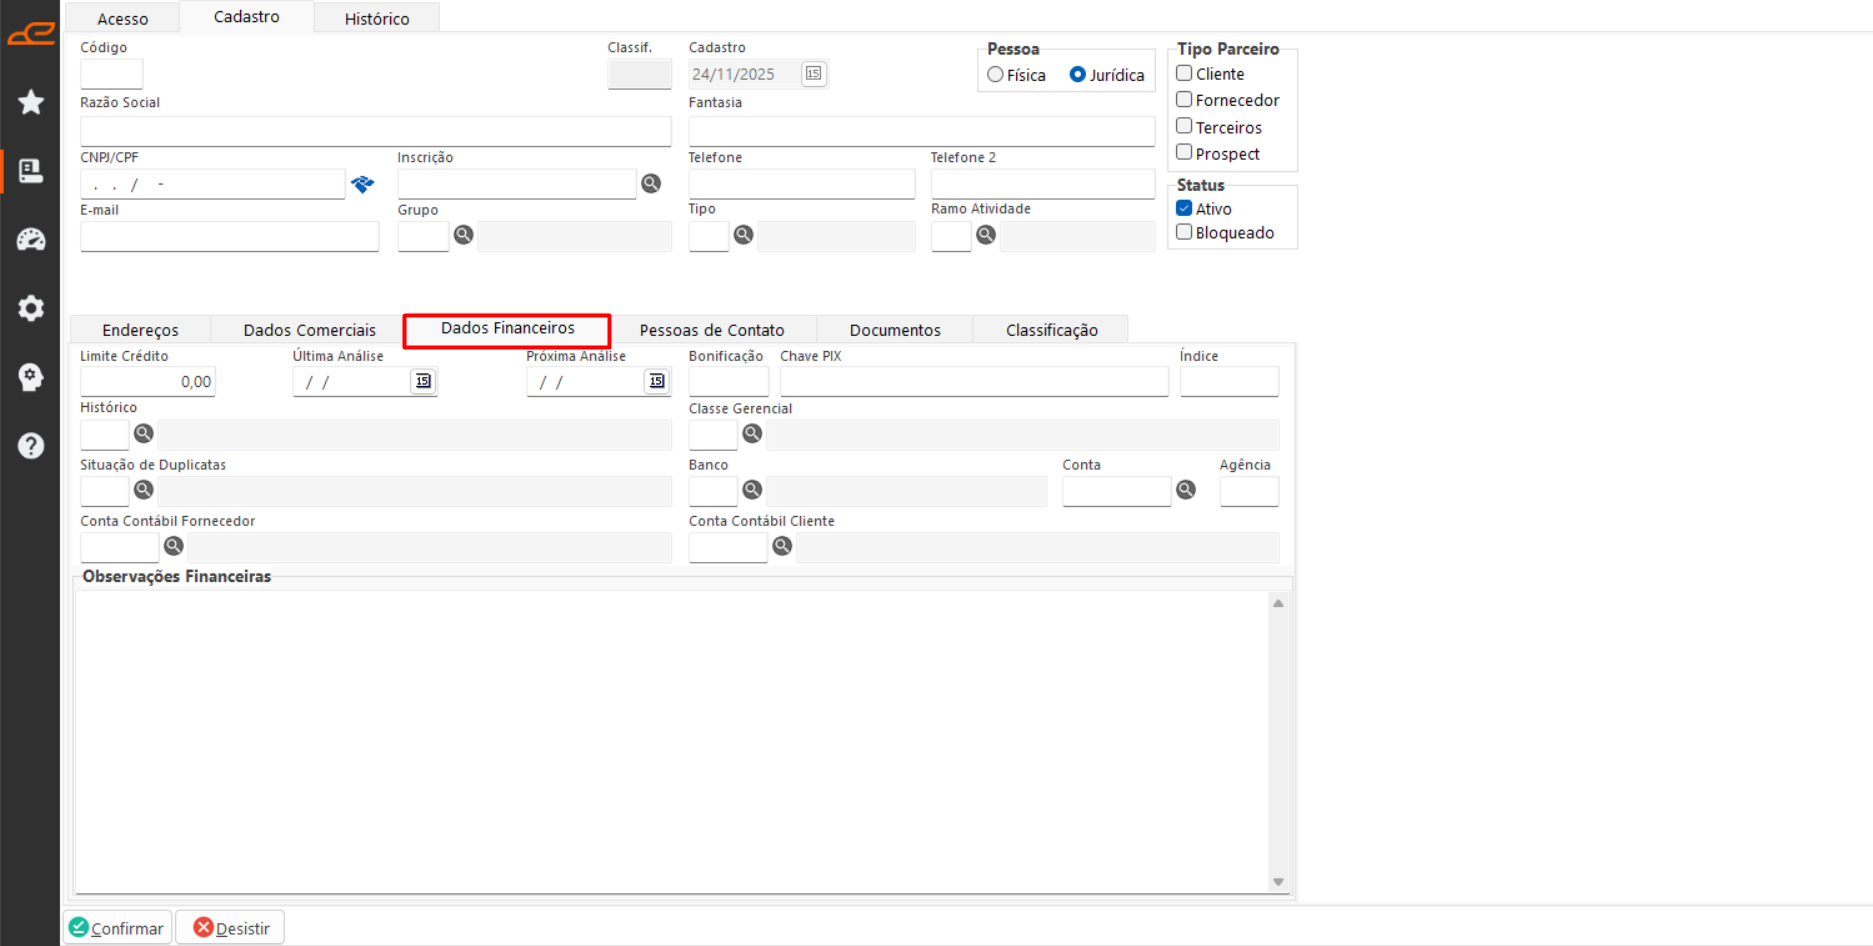Image resolution: width=1873 pixels, height=946 pixels.
Task: Open the Cadastro date calendar picker
Action: [813, 74]
